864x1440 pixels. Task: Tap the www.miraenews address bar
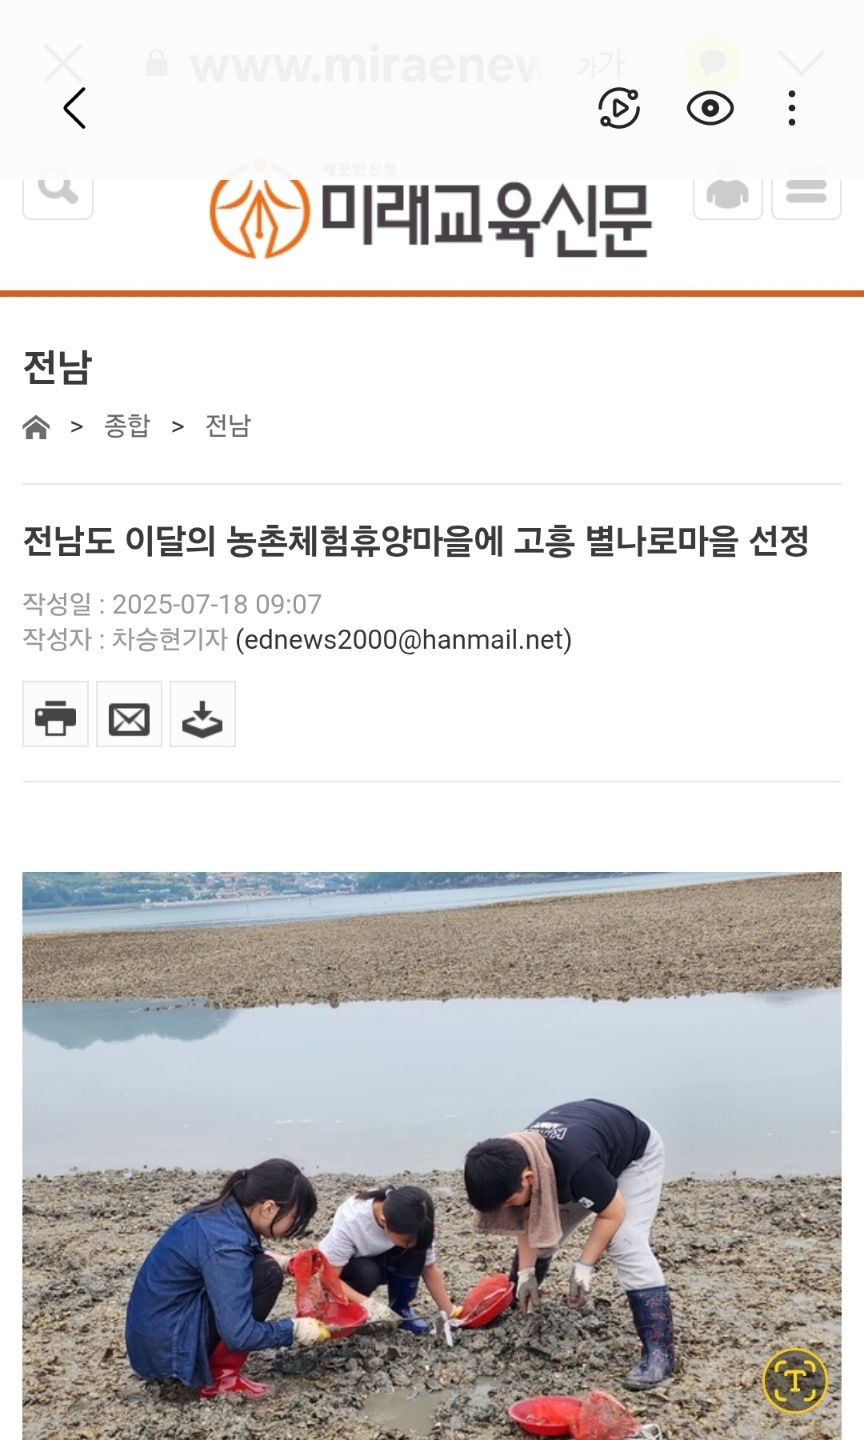(340, 65)
